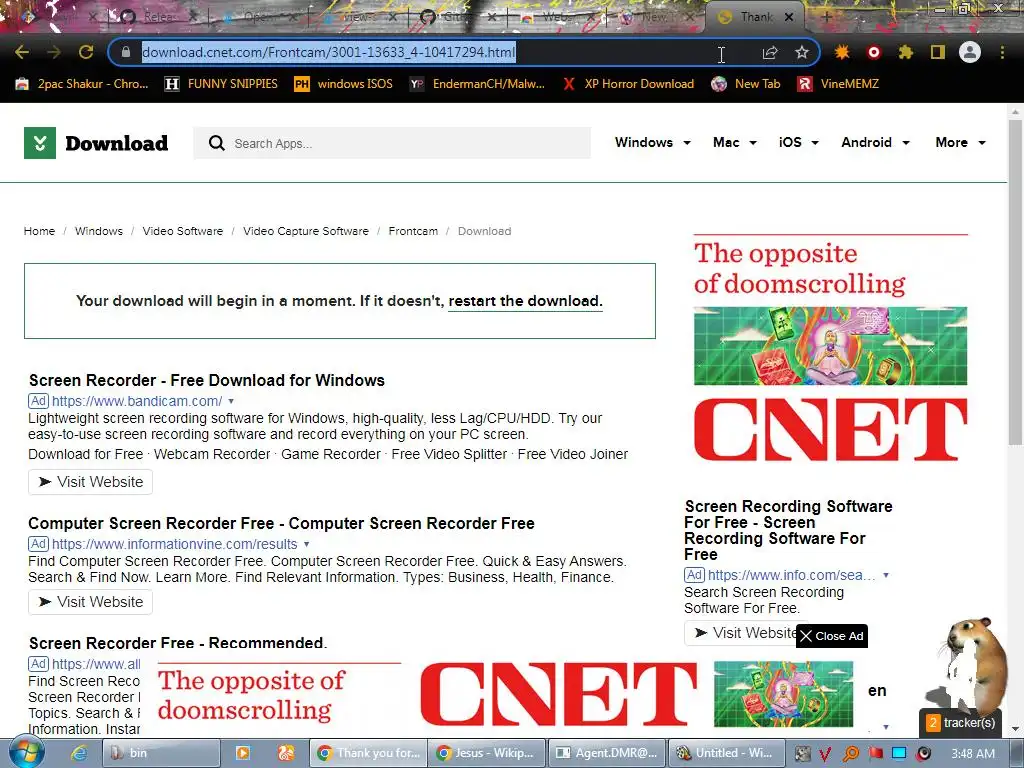Click 'restart the download' link
Image resolution: width=1024 pixels, height=768 pixels.
(525, 301)
